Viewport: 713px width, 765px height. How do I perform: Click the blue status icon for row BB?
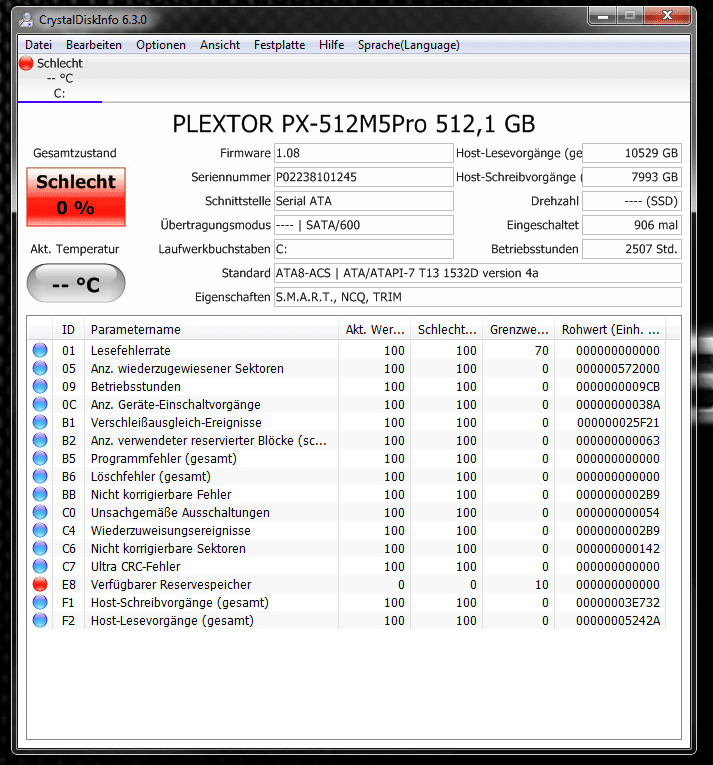click(40, 494)
